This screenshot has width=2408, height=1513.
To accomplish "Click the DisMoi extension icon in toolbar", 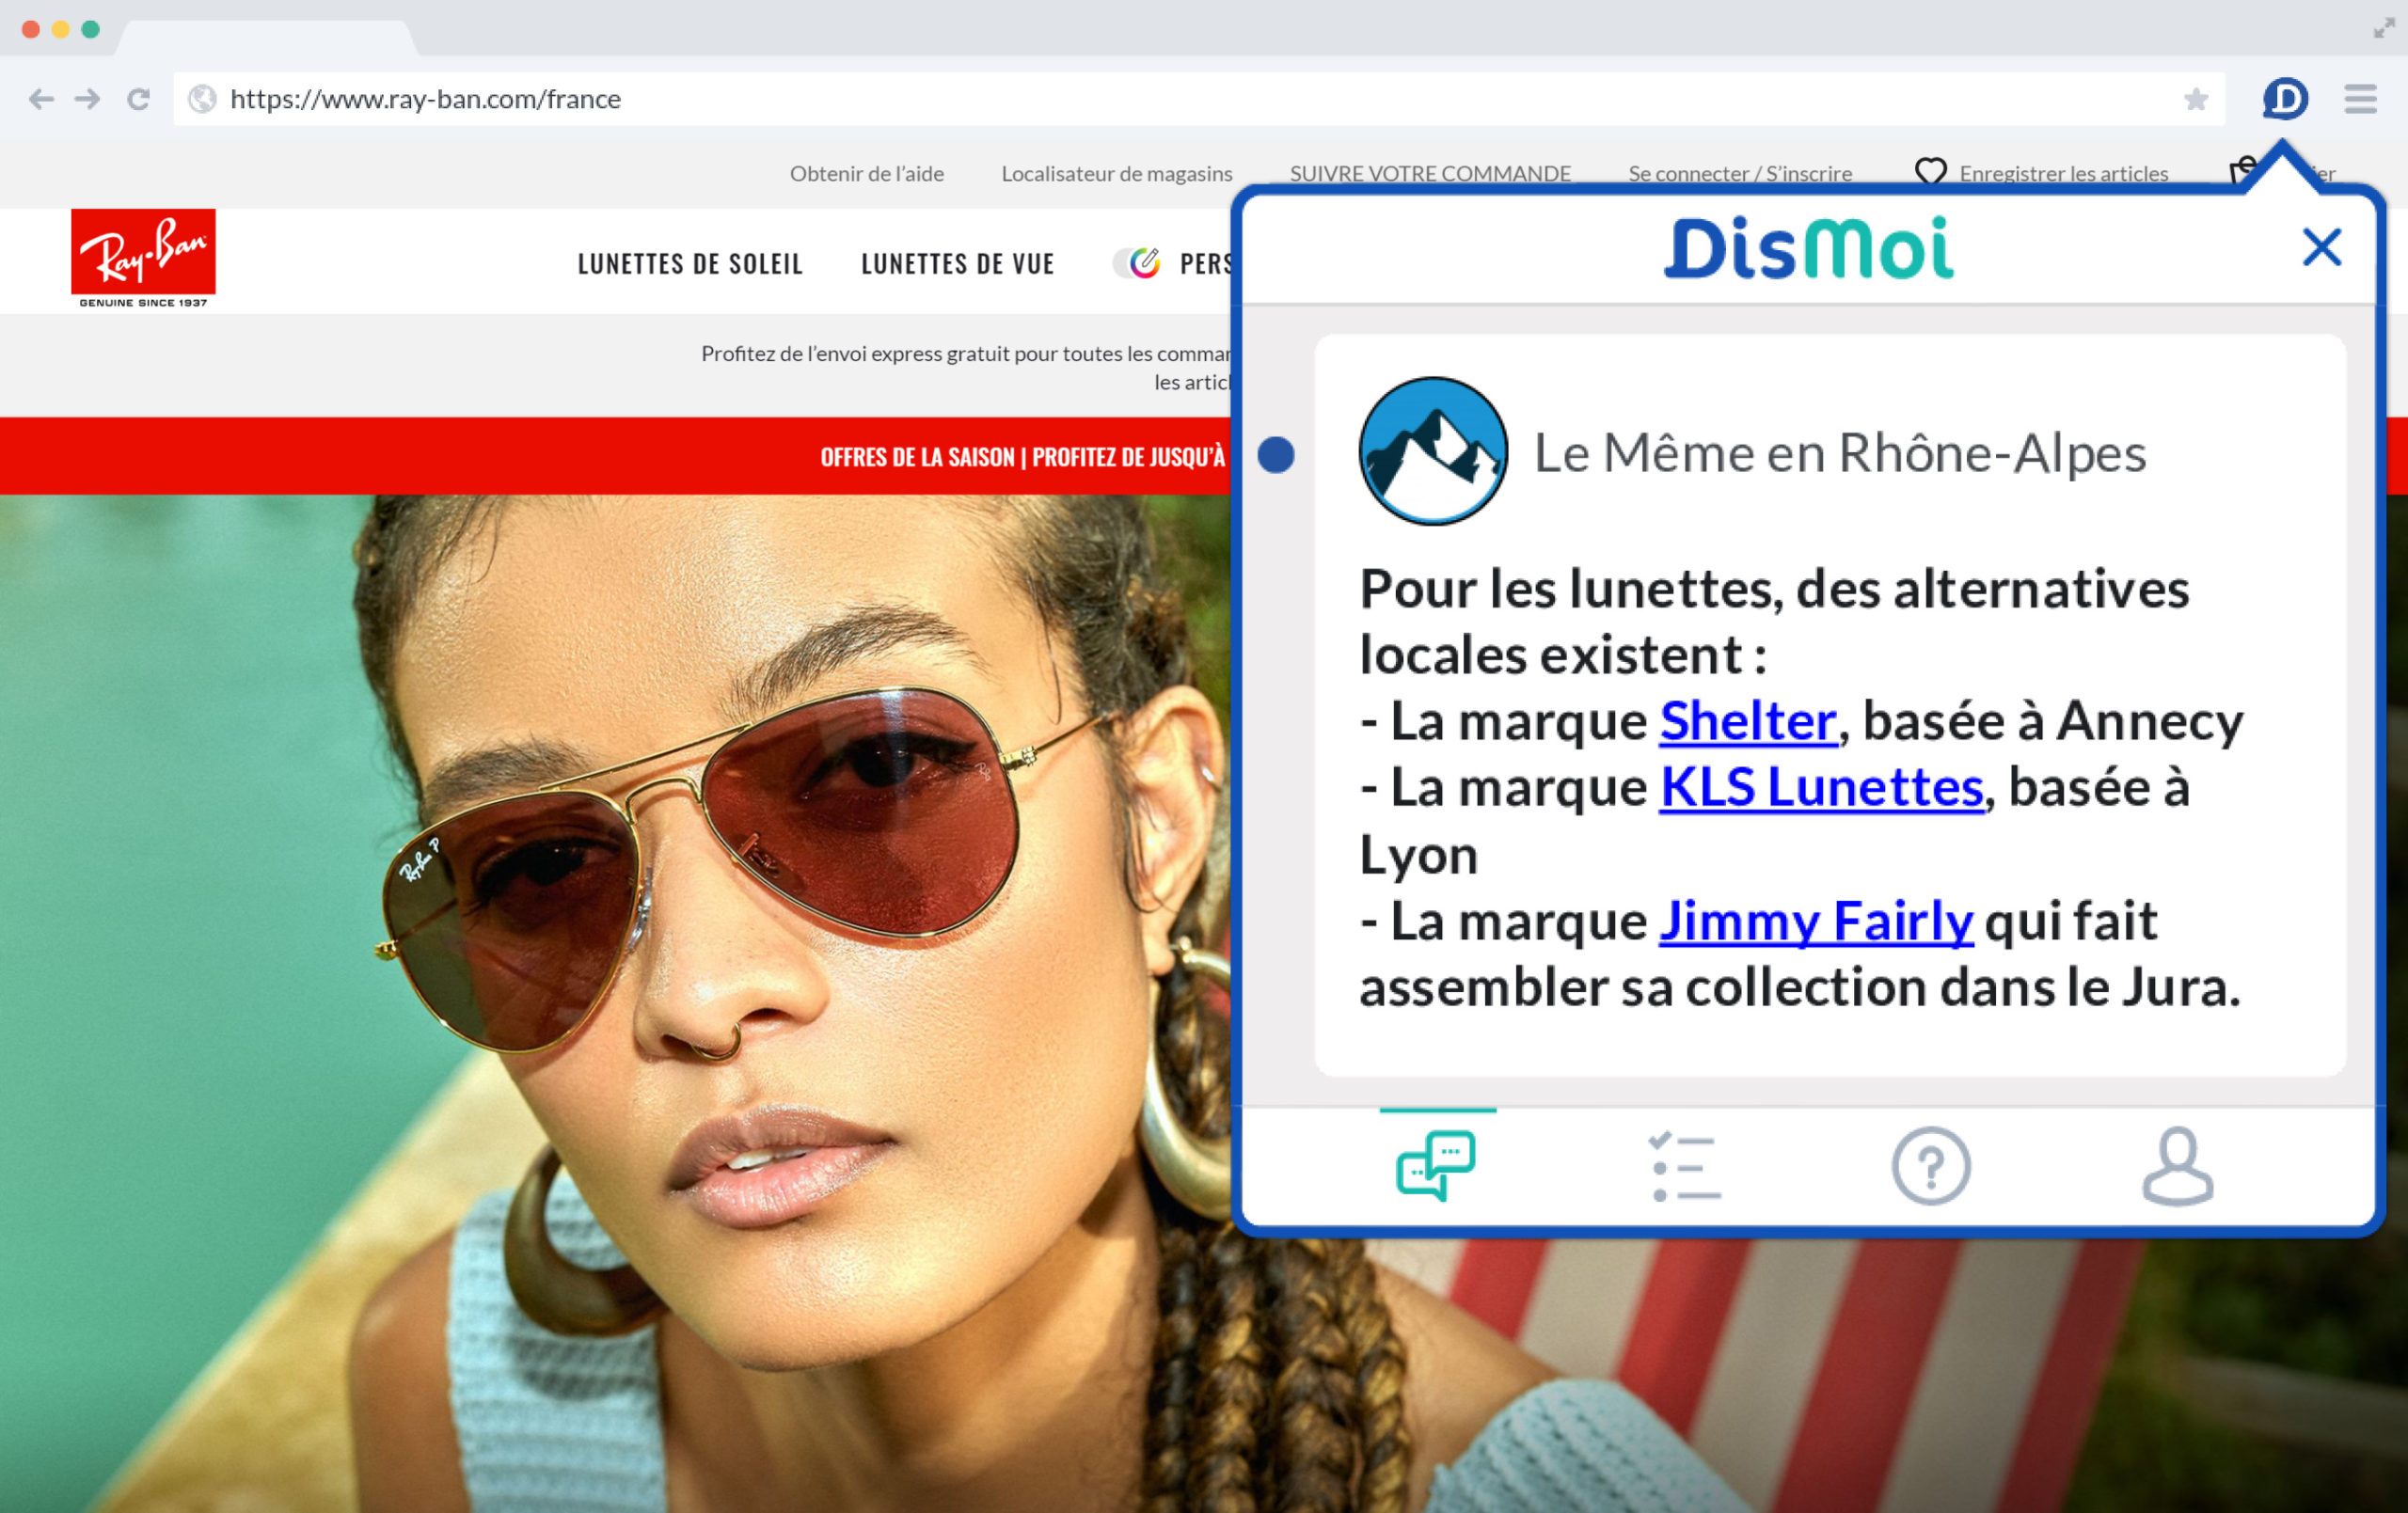I will tap(2285, 99).
